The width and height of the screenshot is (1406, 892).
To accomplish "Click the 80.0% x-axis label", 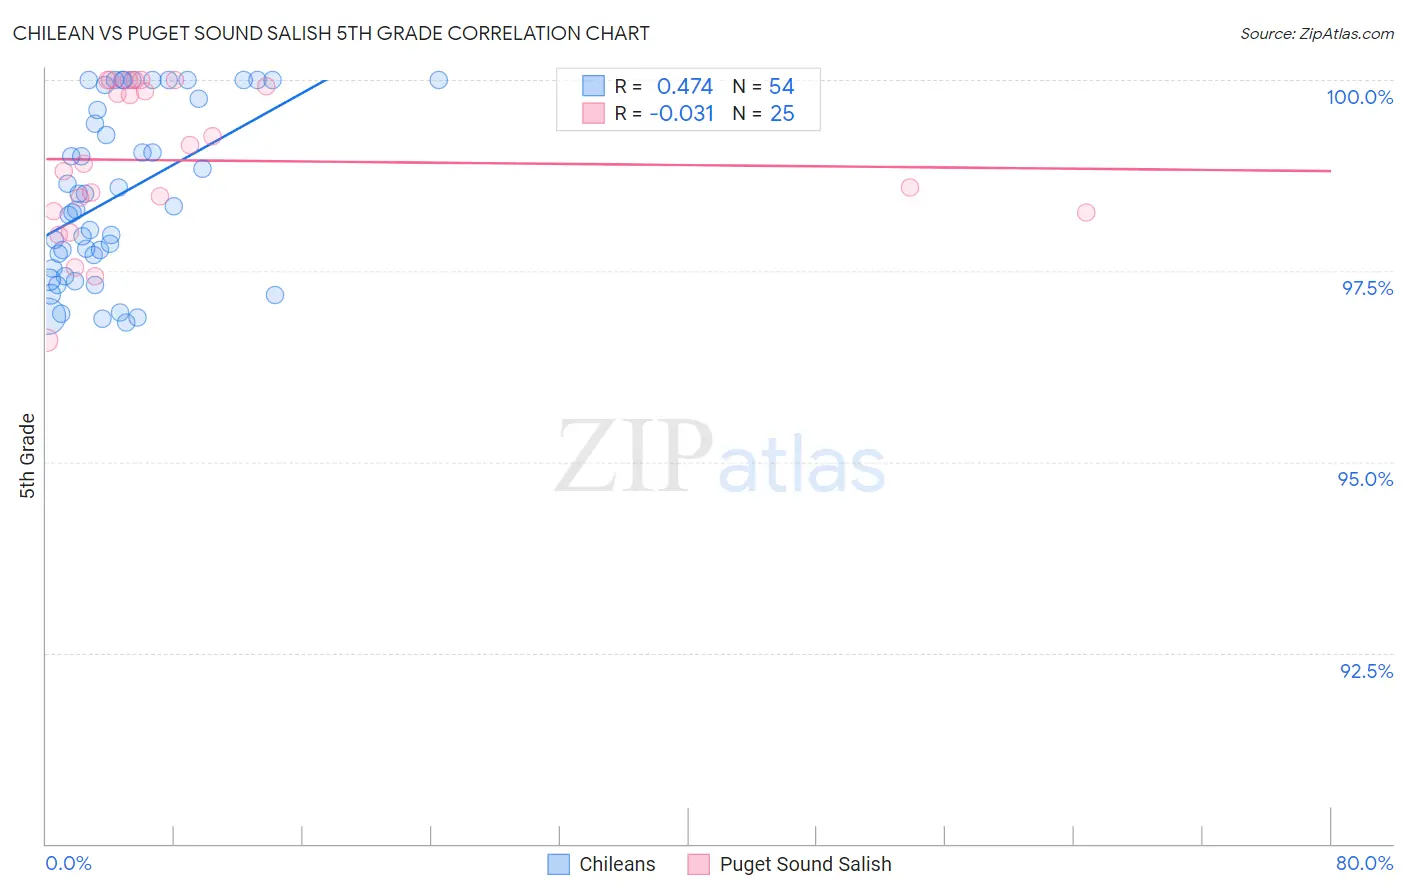I will point(1364,863).
